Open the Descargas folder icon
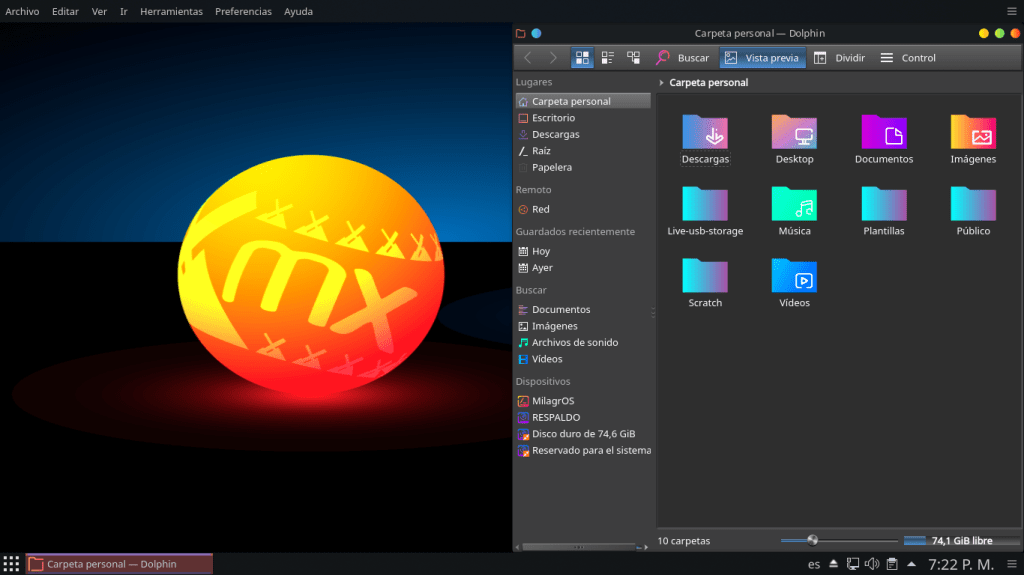Viewport: 1024px width, 575px height. tap(705, 133)
